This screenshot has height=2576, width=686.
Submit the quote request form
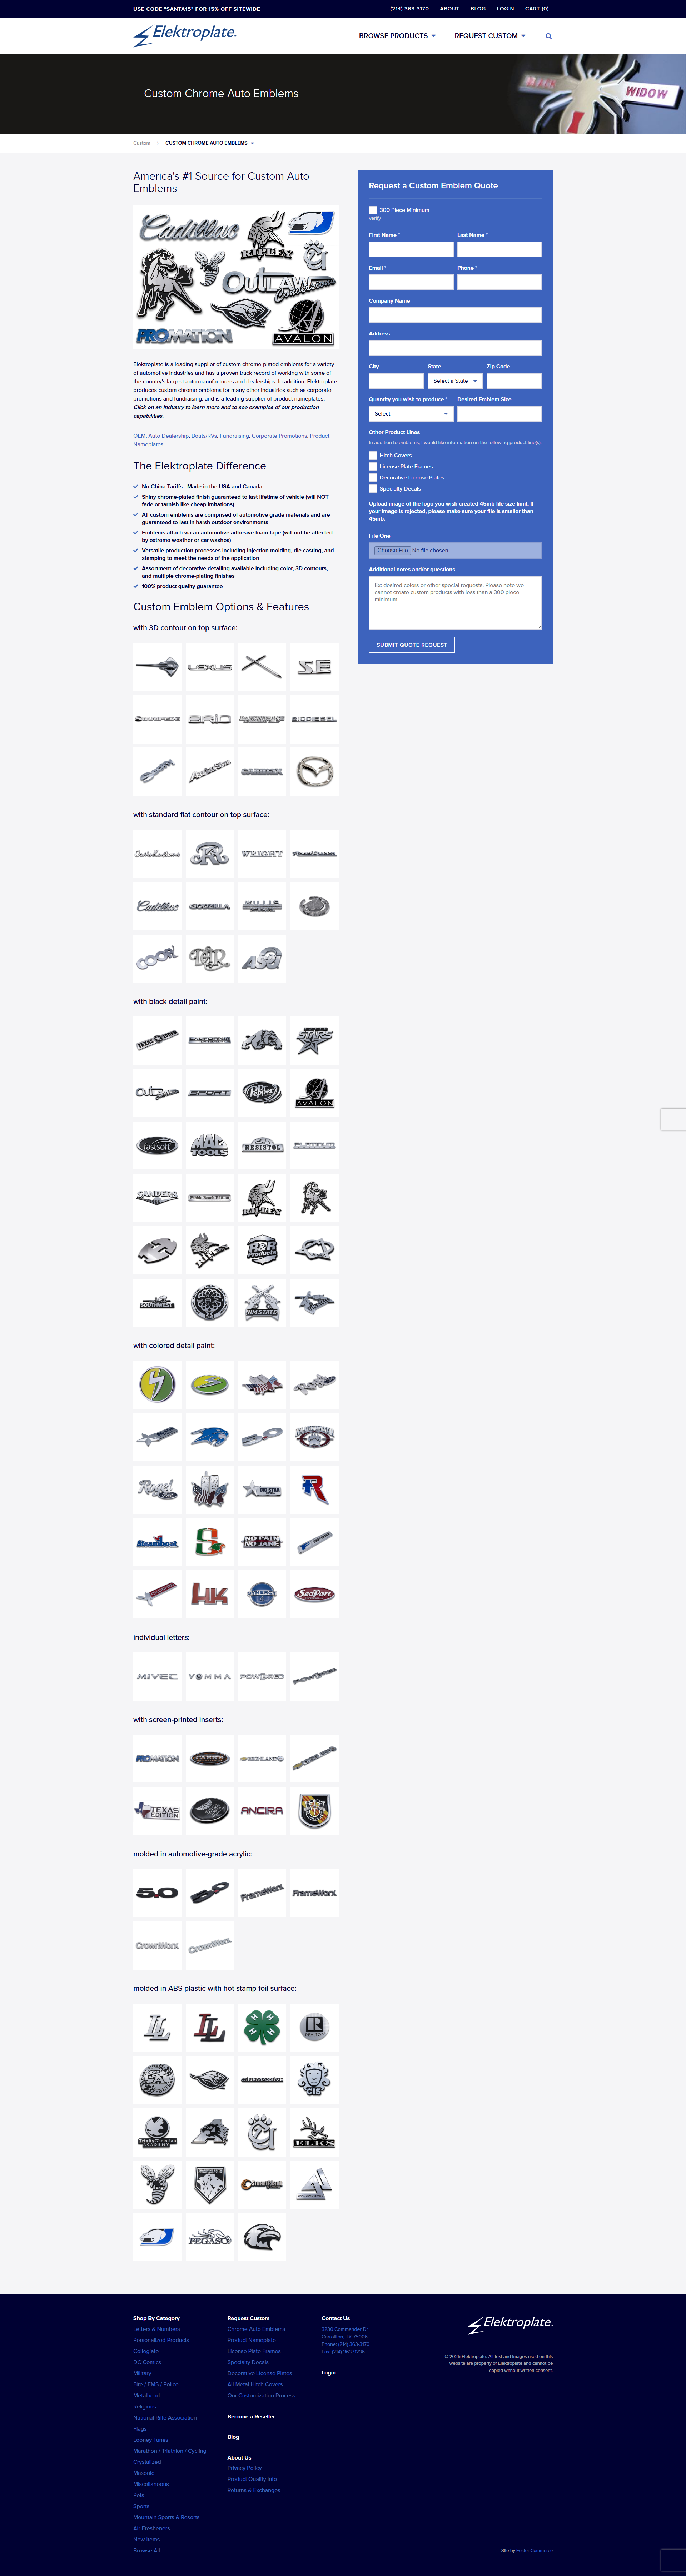click(x=412, y=645)
